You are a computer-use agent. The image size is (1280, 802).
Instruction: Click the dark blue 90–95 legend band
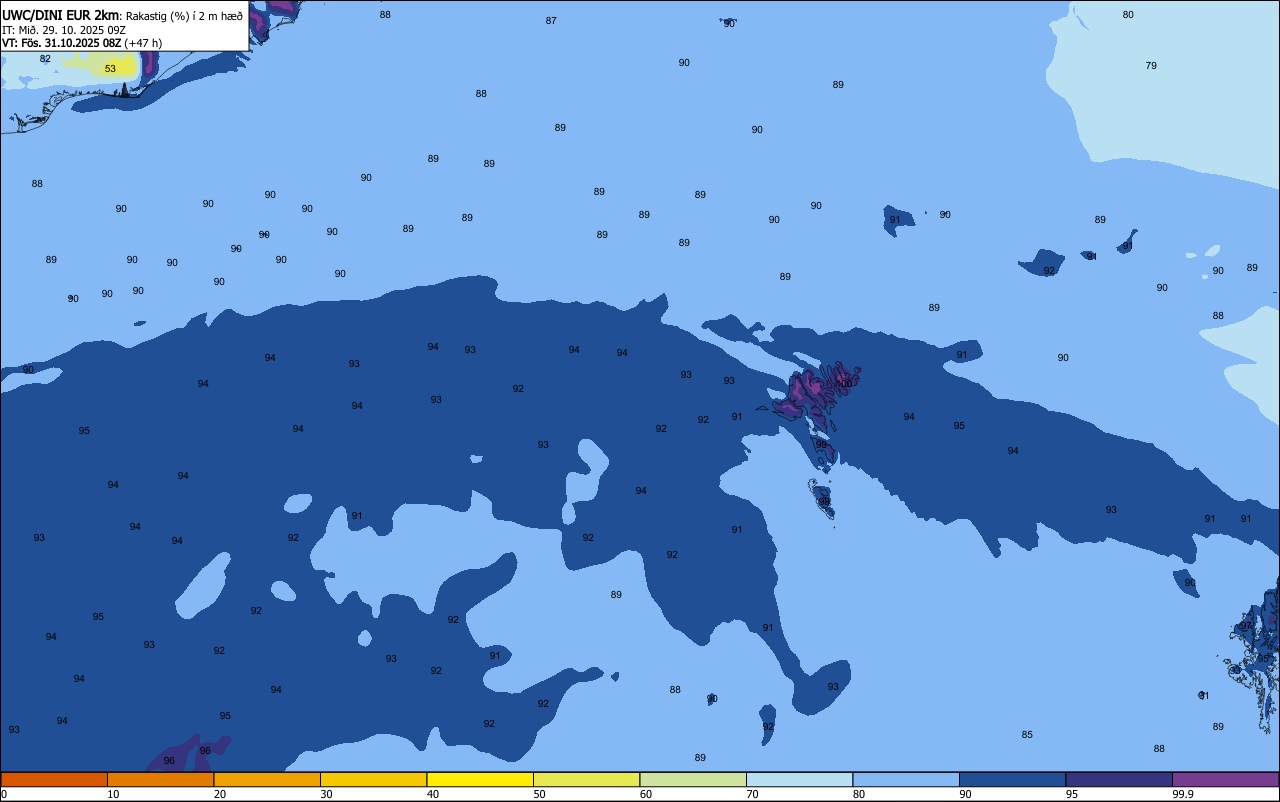[1012, 779]
